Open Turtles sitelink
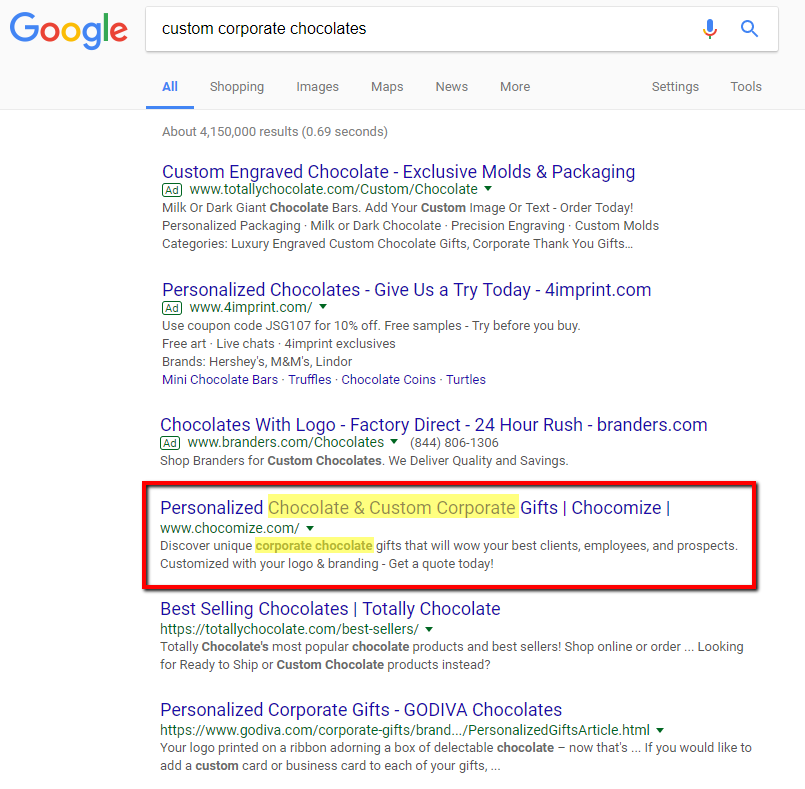The image size is (805, 789). pyautogui.click(x=466, y=379)
